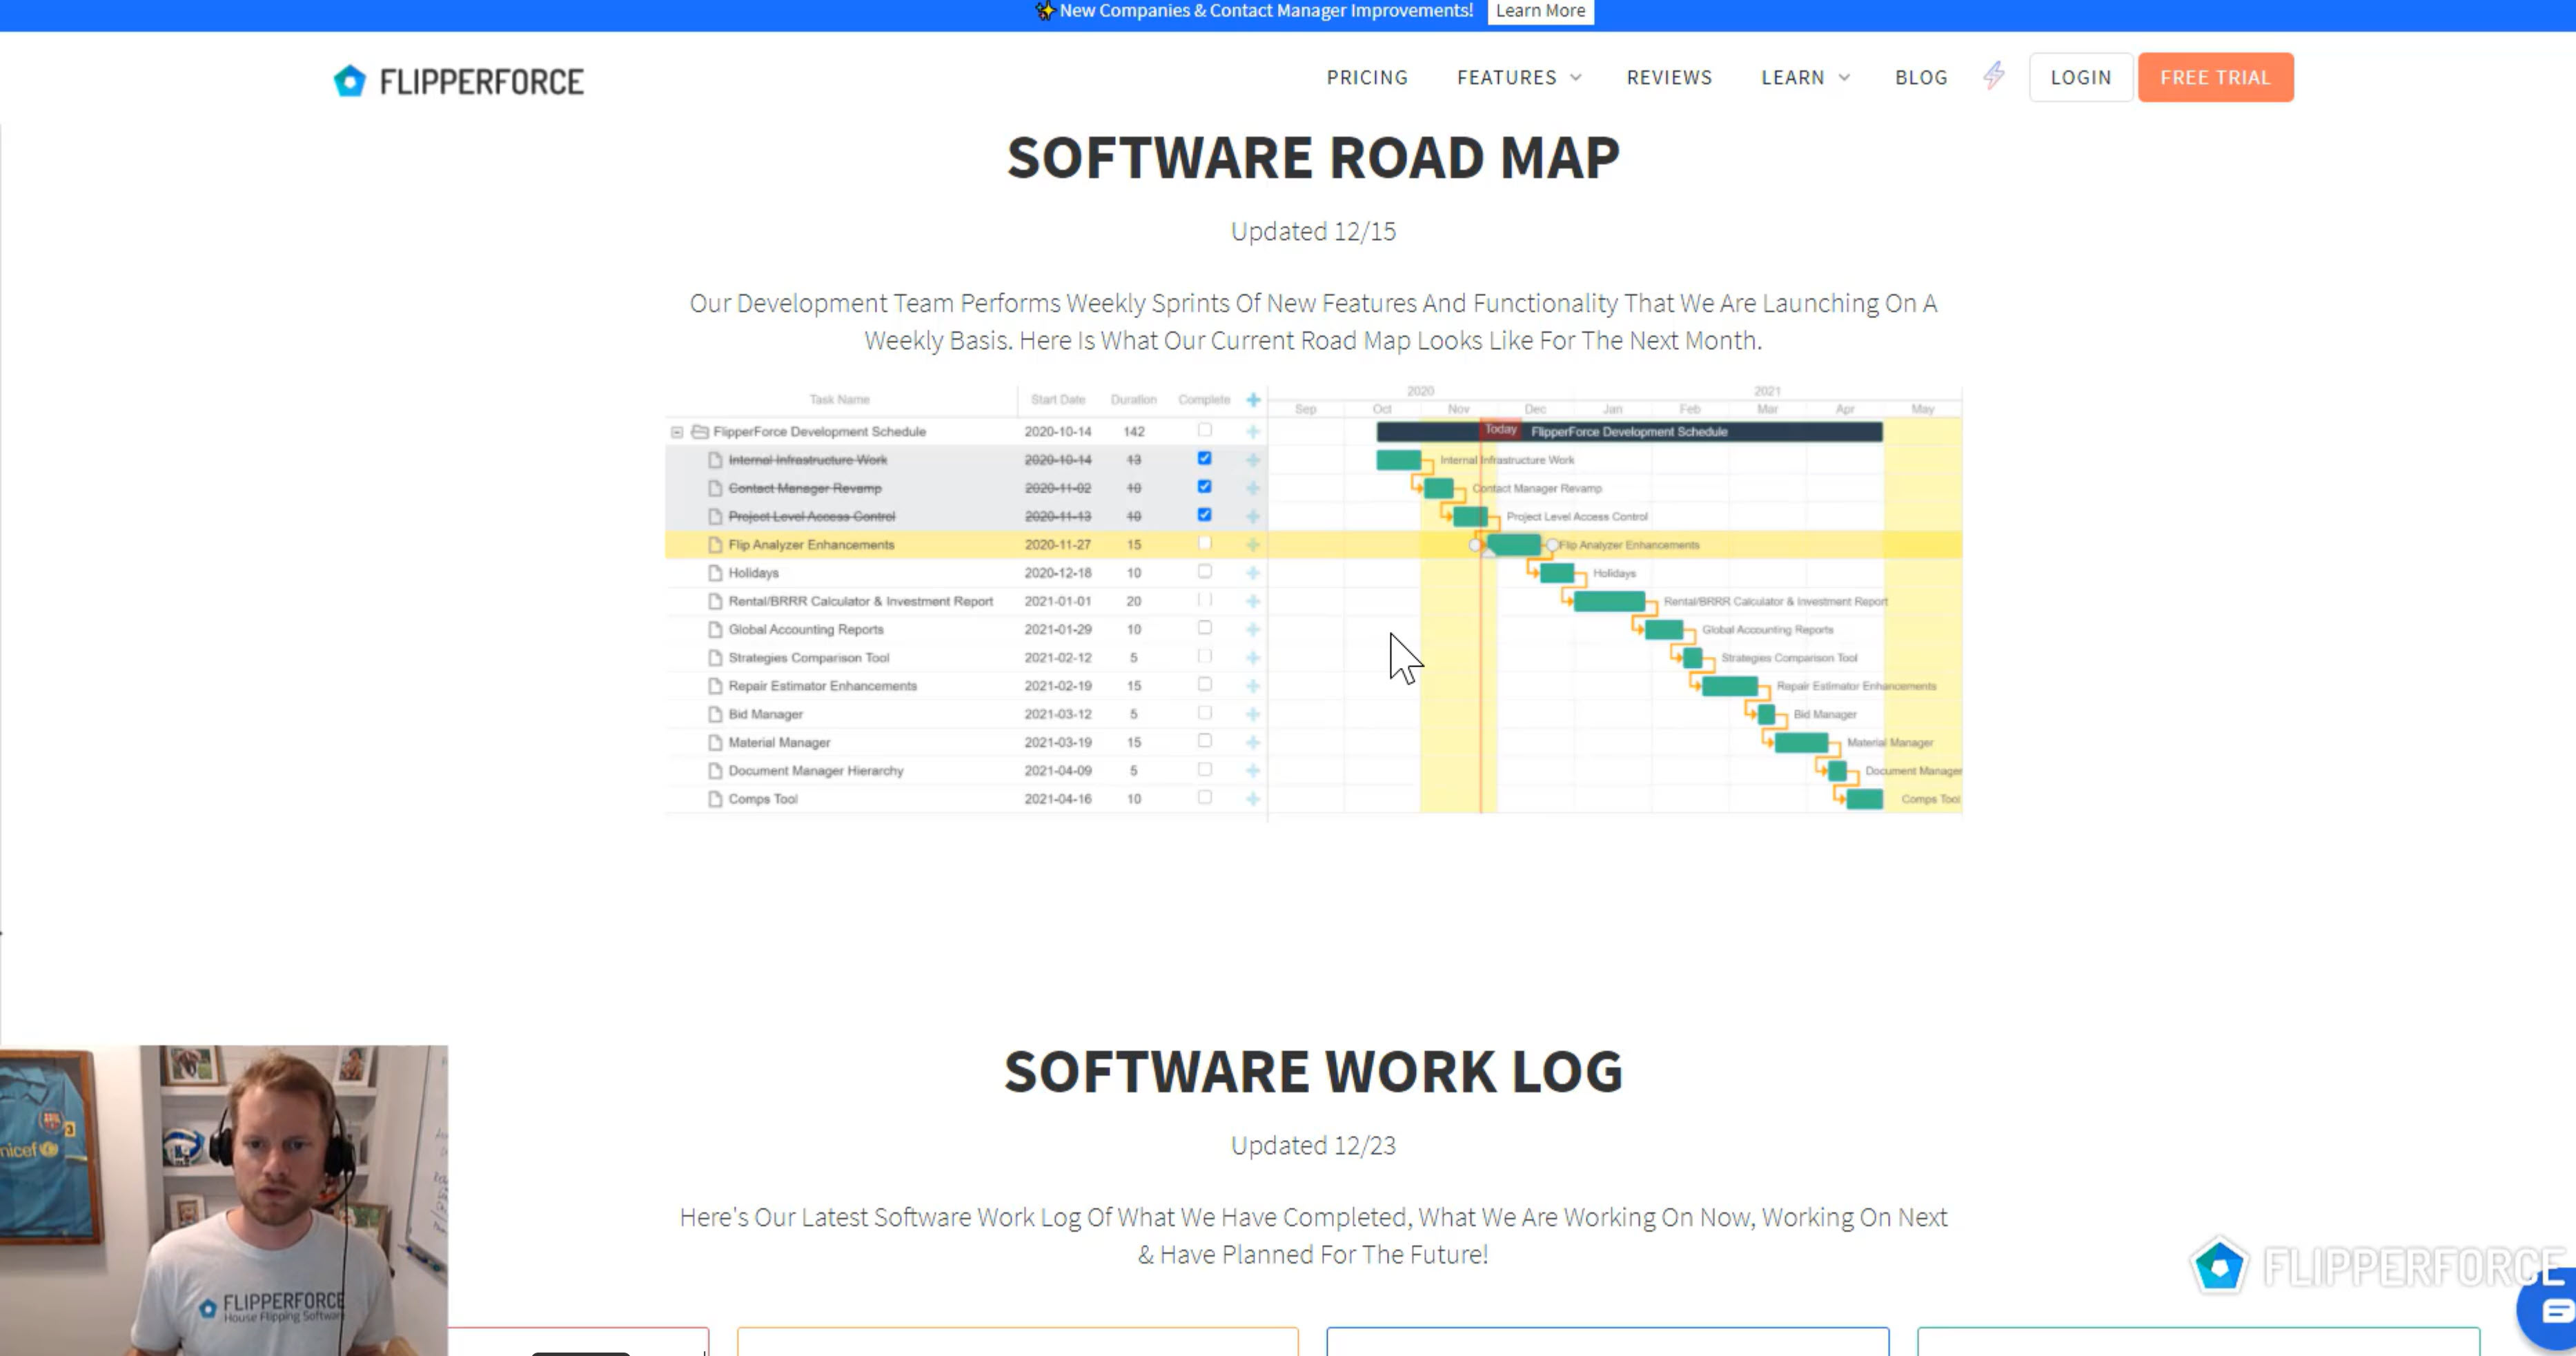Check the Holidays complete checkbox
The width and height of the screenshot is (2576, 1356).
point(1205,571)
